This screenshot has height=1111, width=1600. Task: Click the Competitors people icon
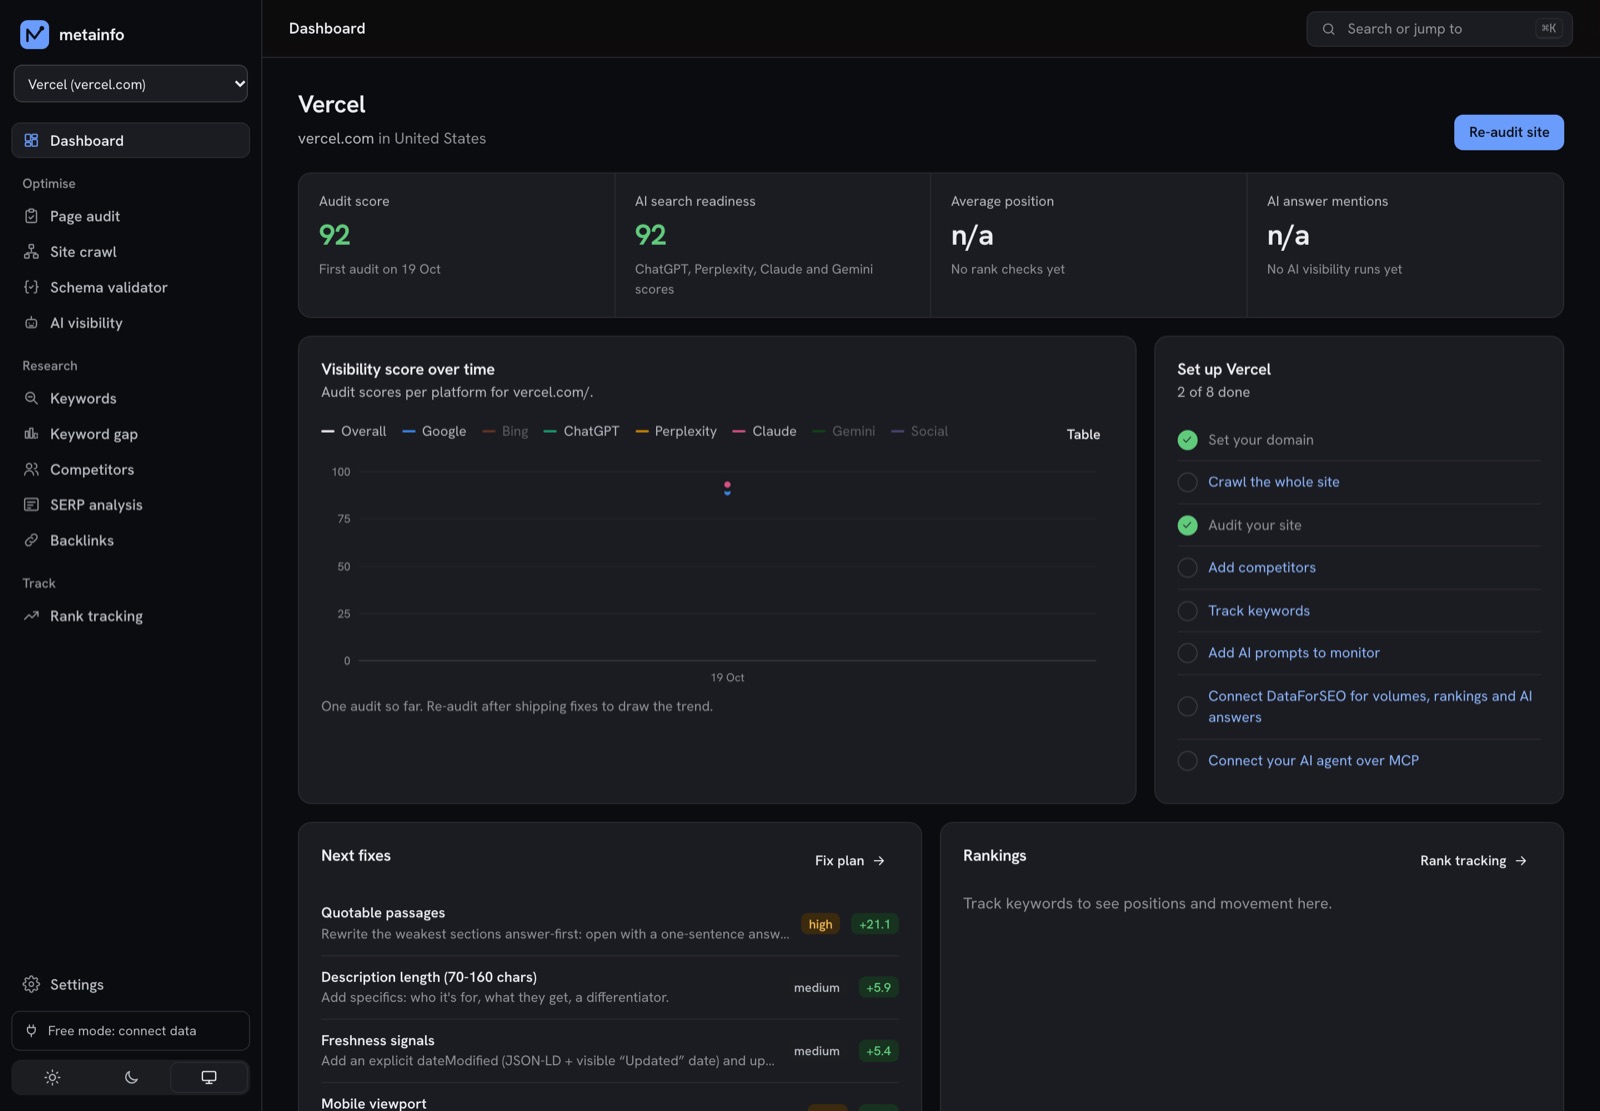point(31,469)
